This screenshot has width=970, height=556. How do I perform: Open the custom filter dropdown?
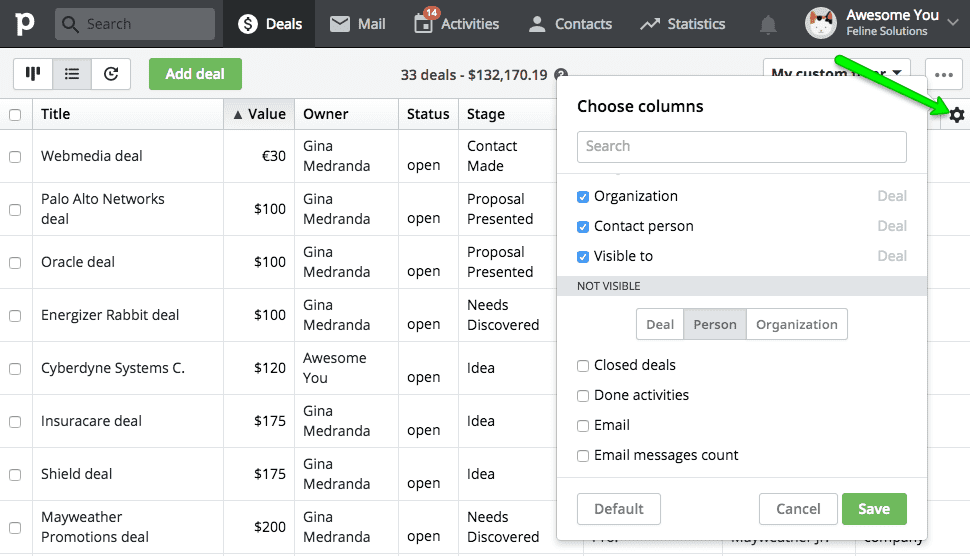point(836,74)
